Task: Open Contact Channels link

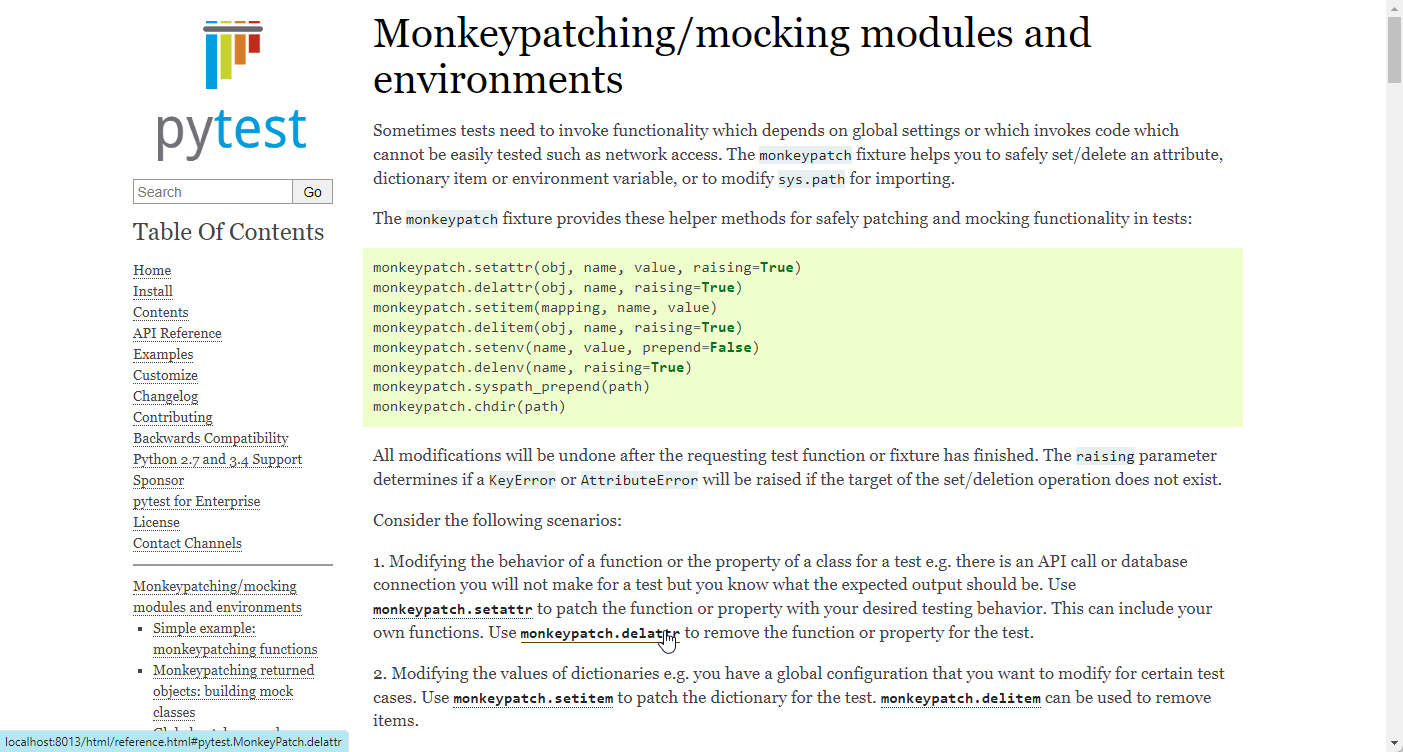Action: (187, 543)
